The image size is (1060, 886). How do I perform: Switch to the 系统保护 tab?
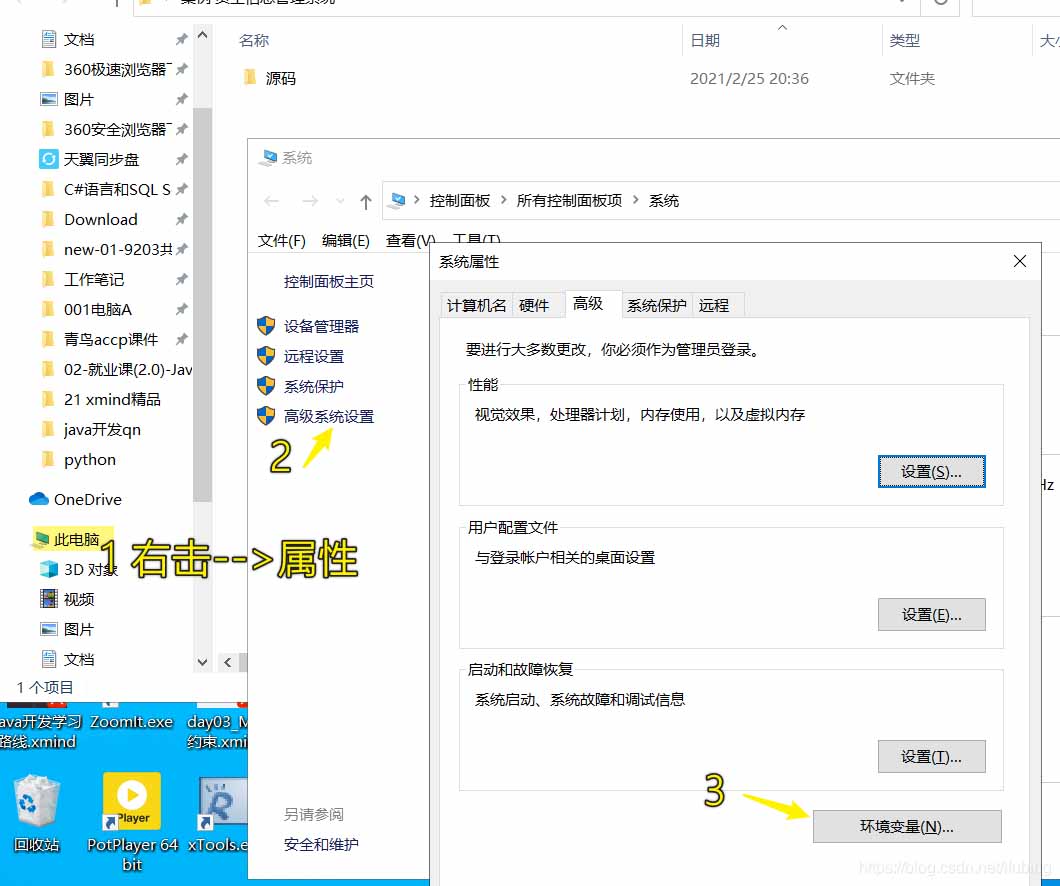656,305
